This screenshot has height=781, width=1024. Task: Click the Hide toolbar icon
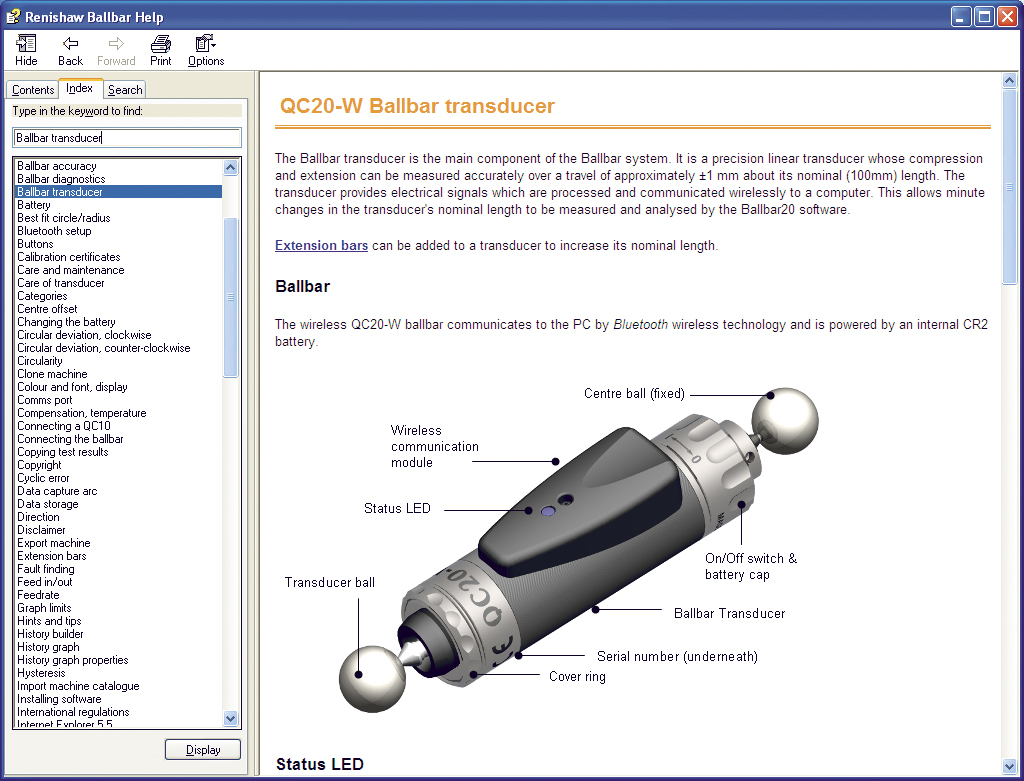tap(26, 50)
